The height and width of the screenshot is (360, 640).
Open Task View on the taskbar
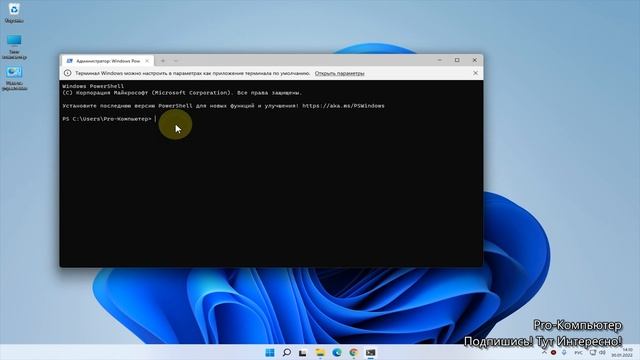tap(302, 352)
